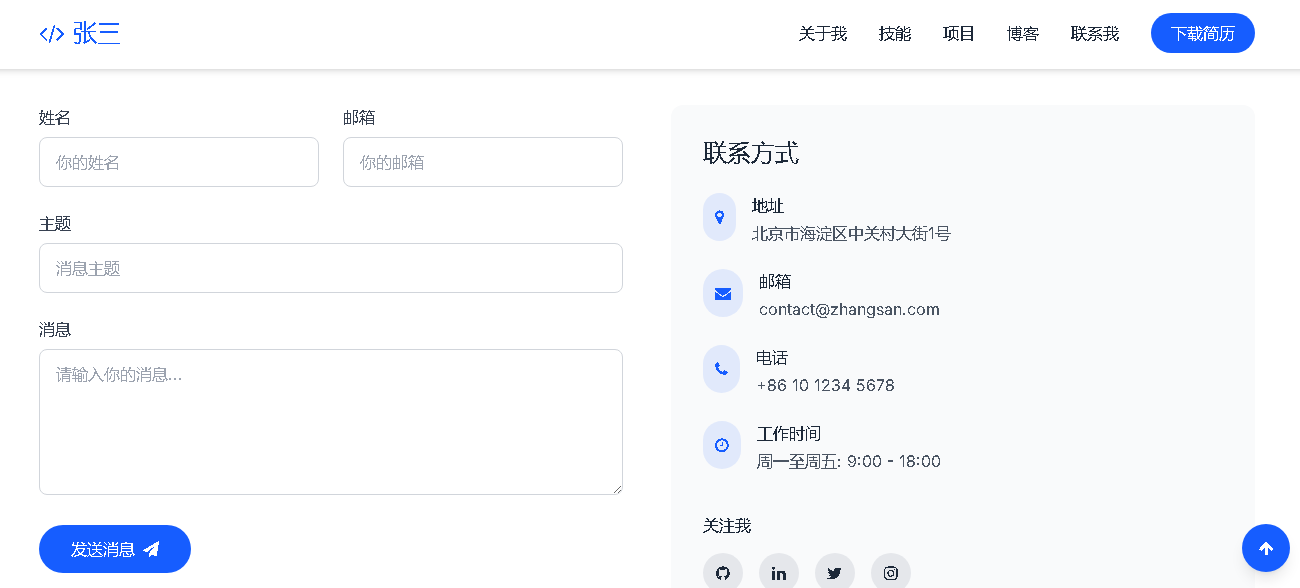Click the envelope email icon

coord(722,293)
